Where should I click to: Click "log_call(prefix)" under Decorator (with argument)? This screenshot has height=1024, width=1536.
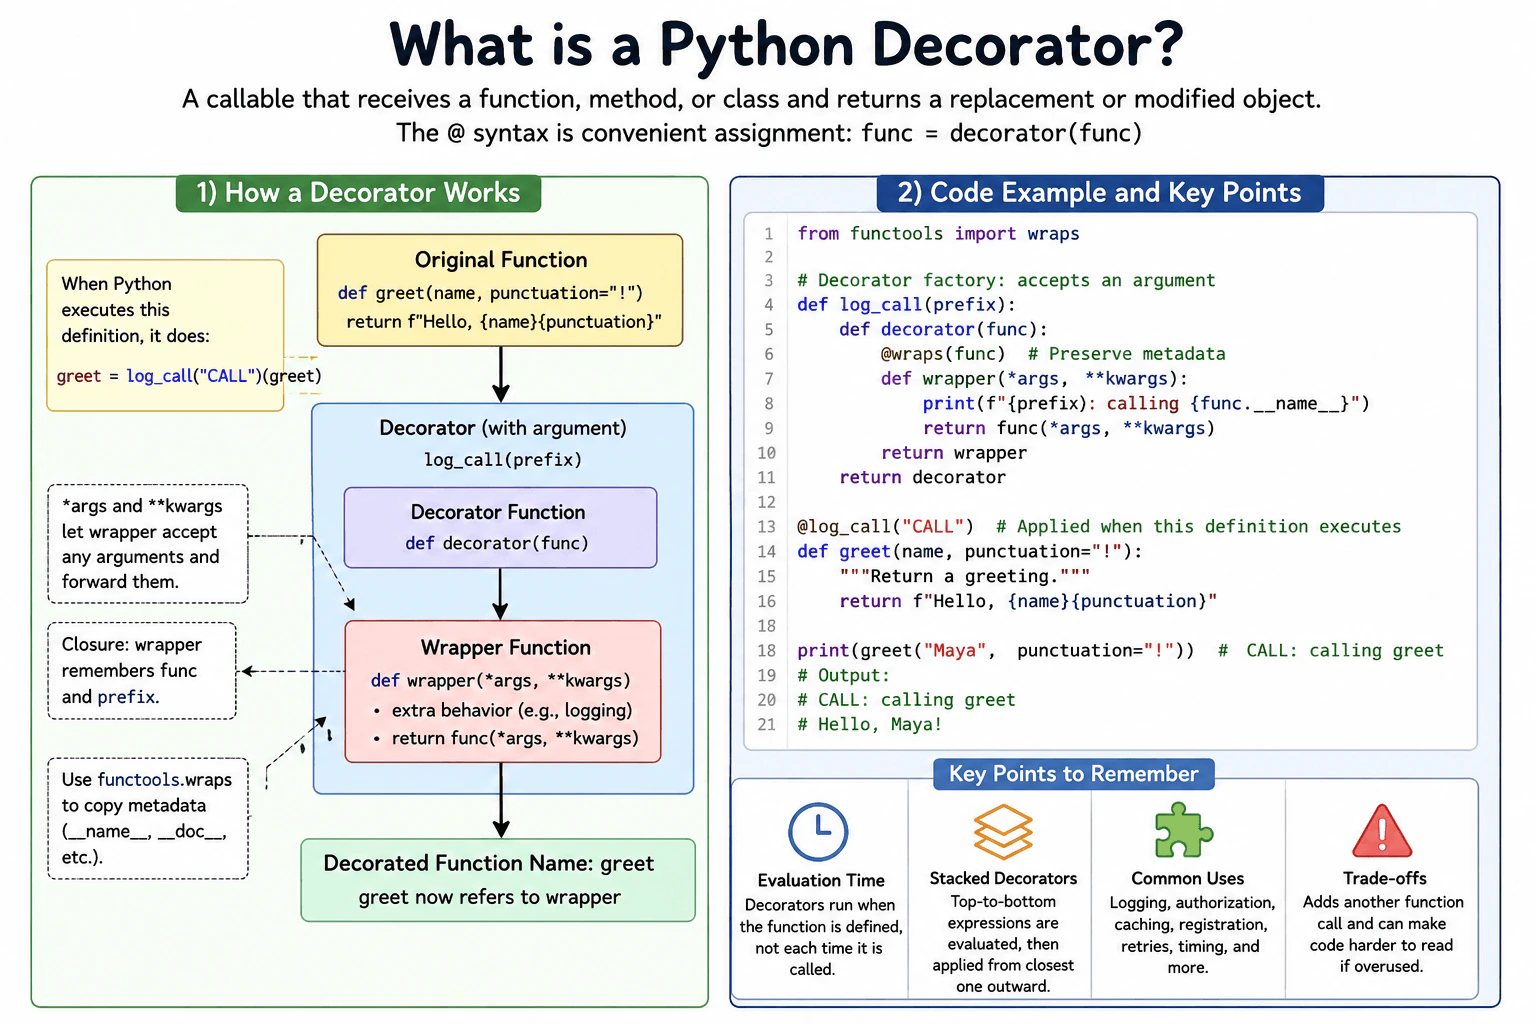click(503, 460)
